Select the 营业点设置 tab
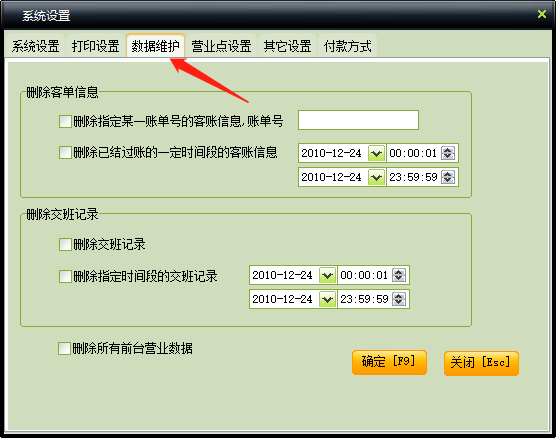Screen dimensions: 556x438 [x=221, y=46]
